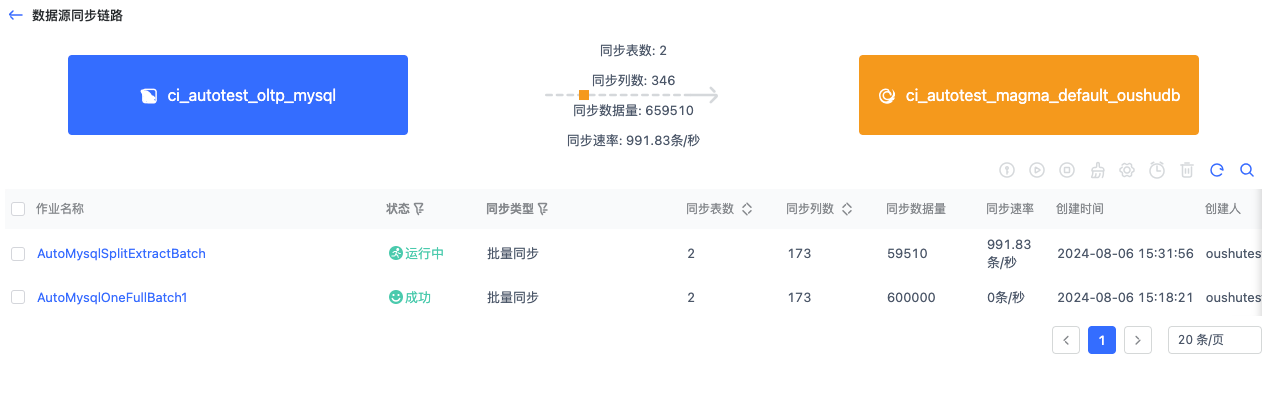This screenshot has width=1274, height=420.
Task: Tick the select-all checkbox in the table header
Action: [x=18, y=209]
